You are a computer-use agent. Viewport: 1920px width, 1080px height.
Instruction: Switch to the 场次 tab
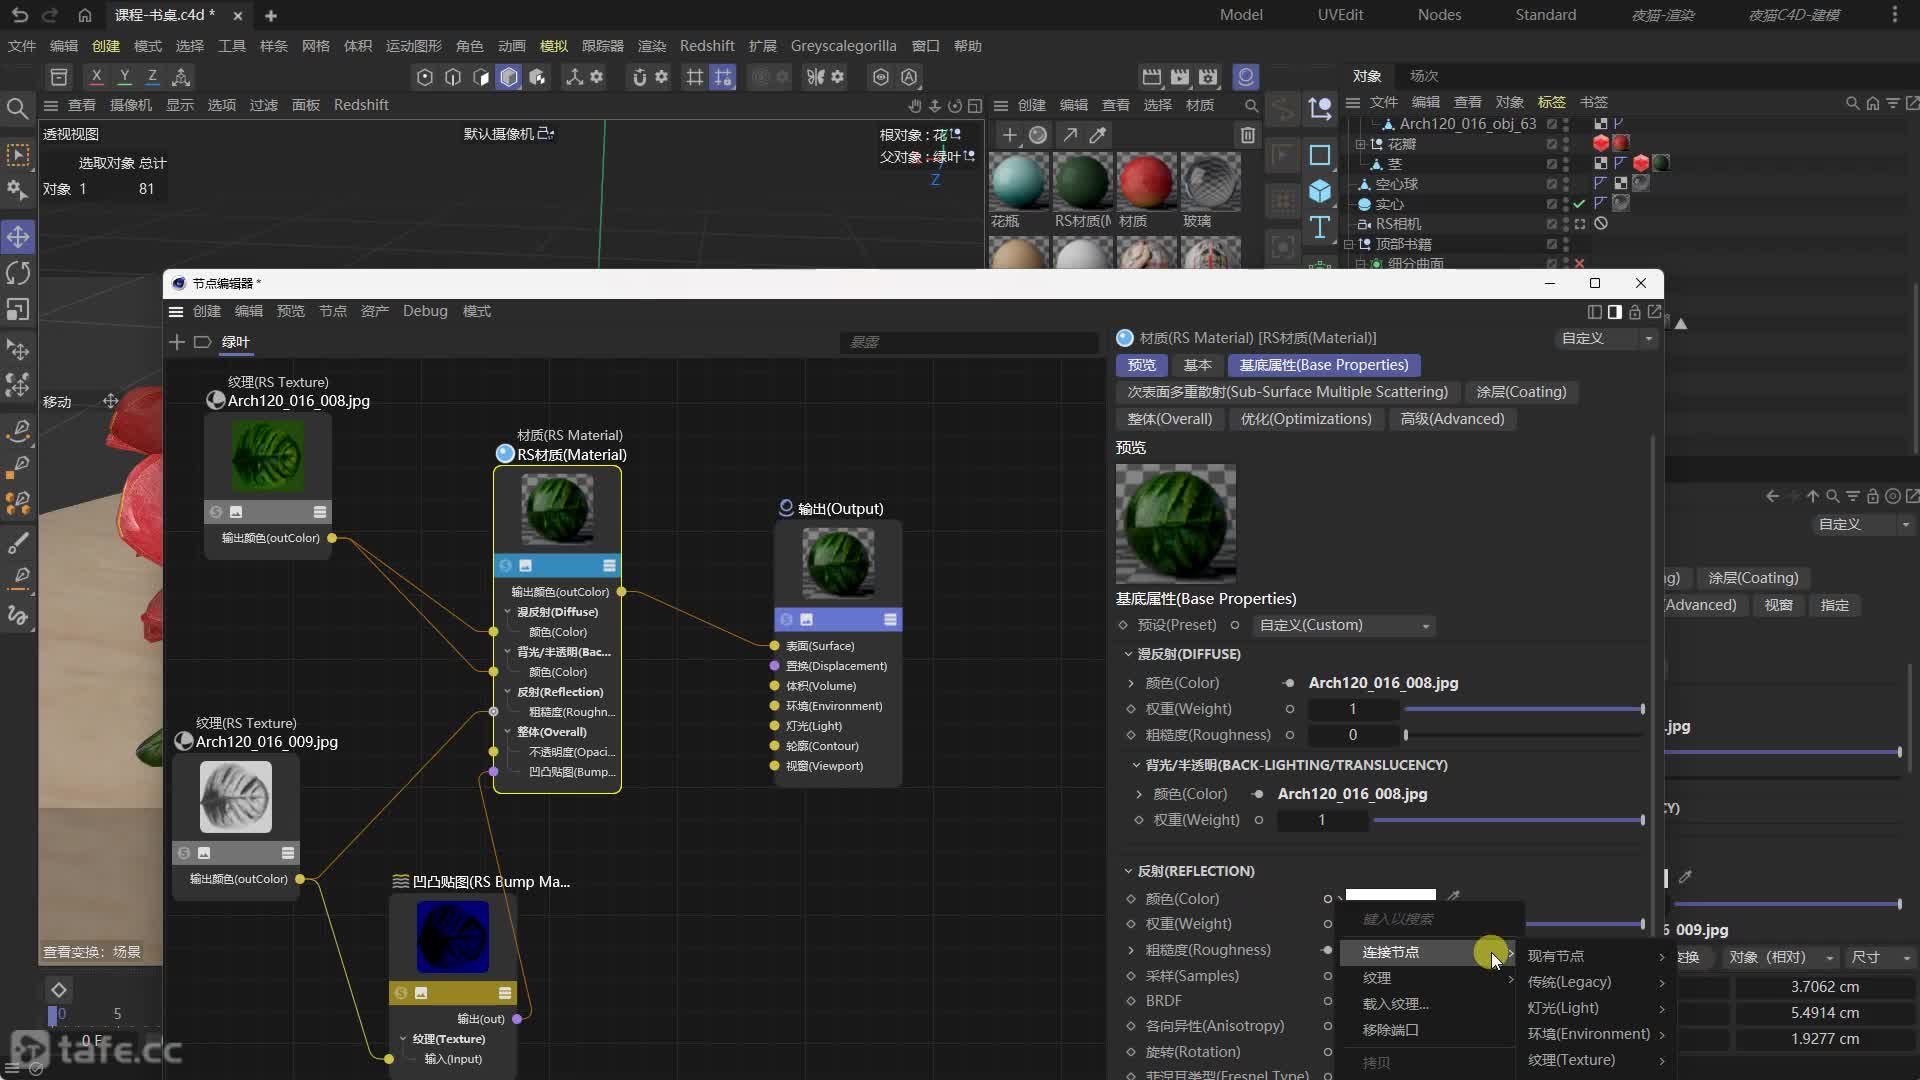(1423, 76)
